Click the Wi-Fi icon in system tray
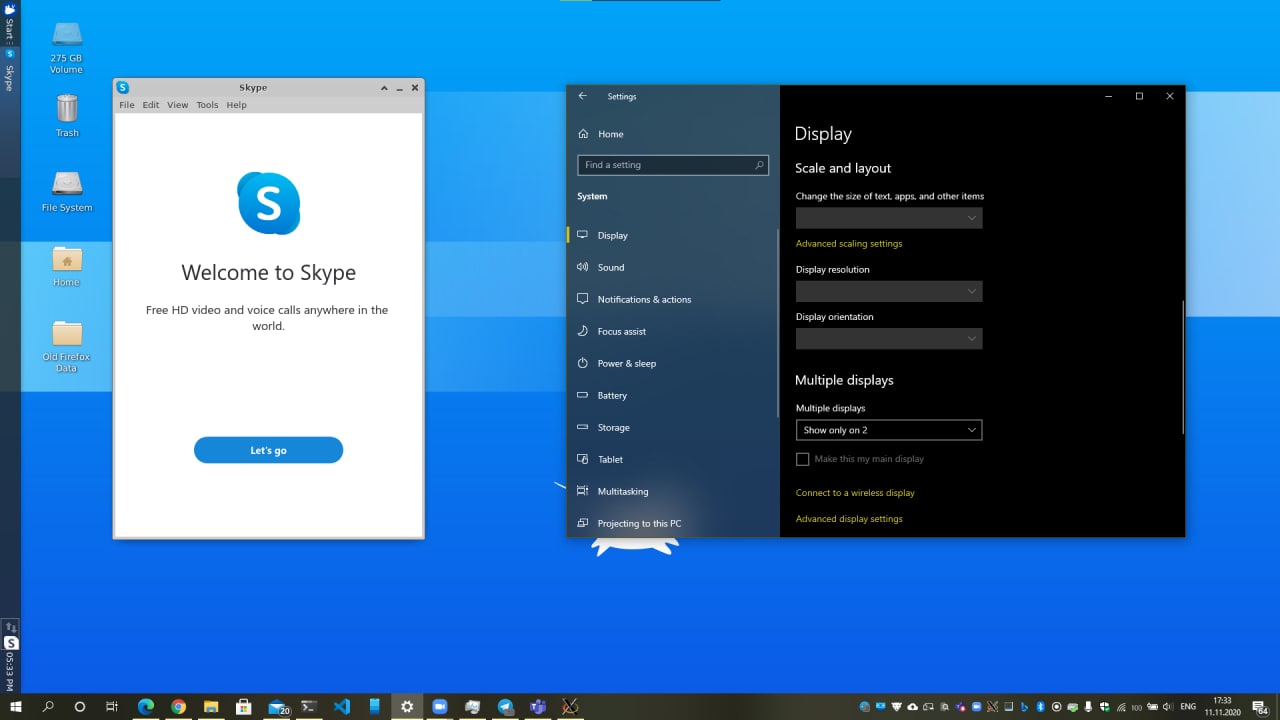This screenshot has height=720, width=1280. tap(1121, 707)
